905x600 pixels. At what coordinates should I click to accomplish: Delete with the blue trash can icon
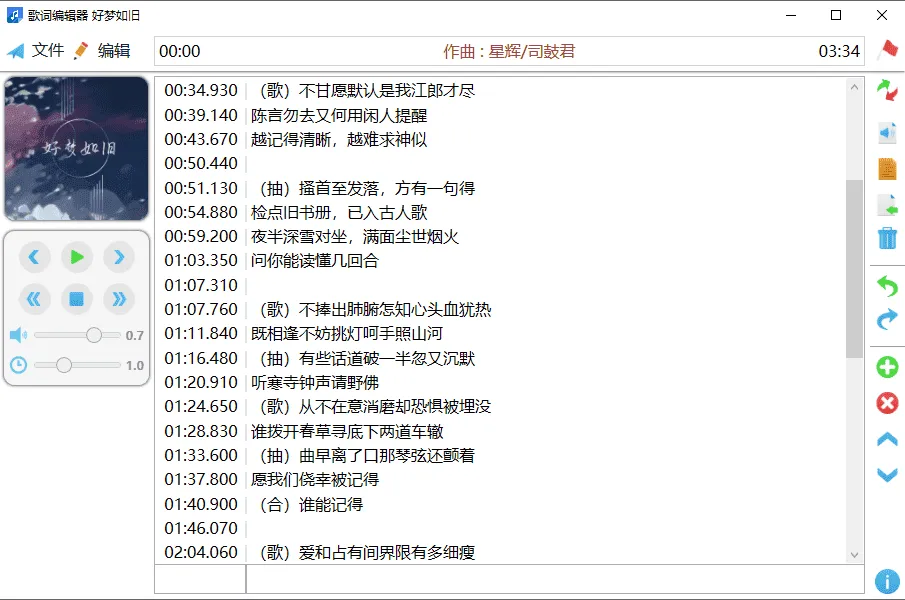(x=887, y=238)
